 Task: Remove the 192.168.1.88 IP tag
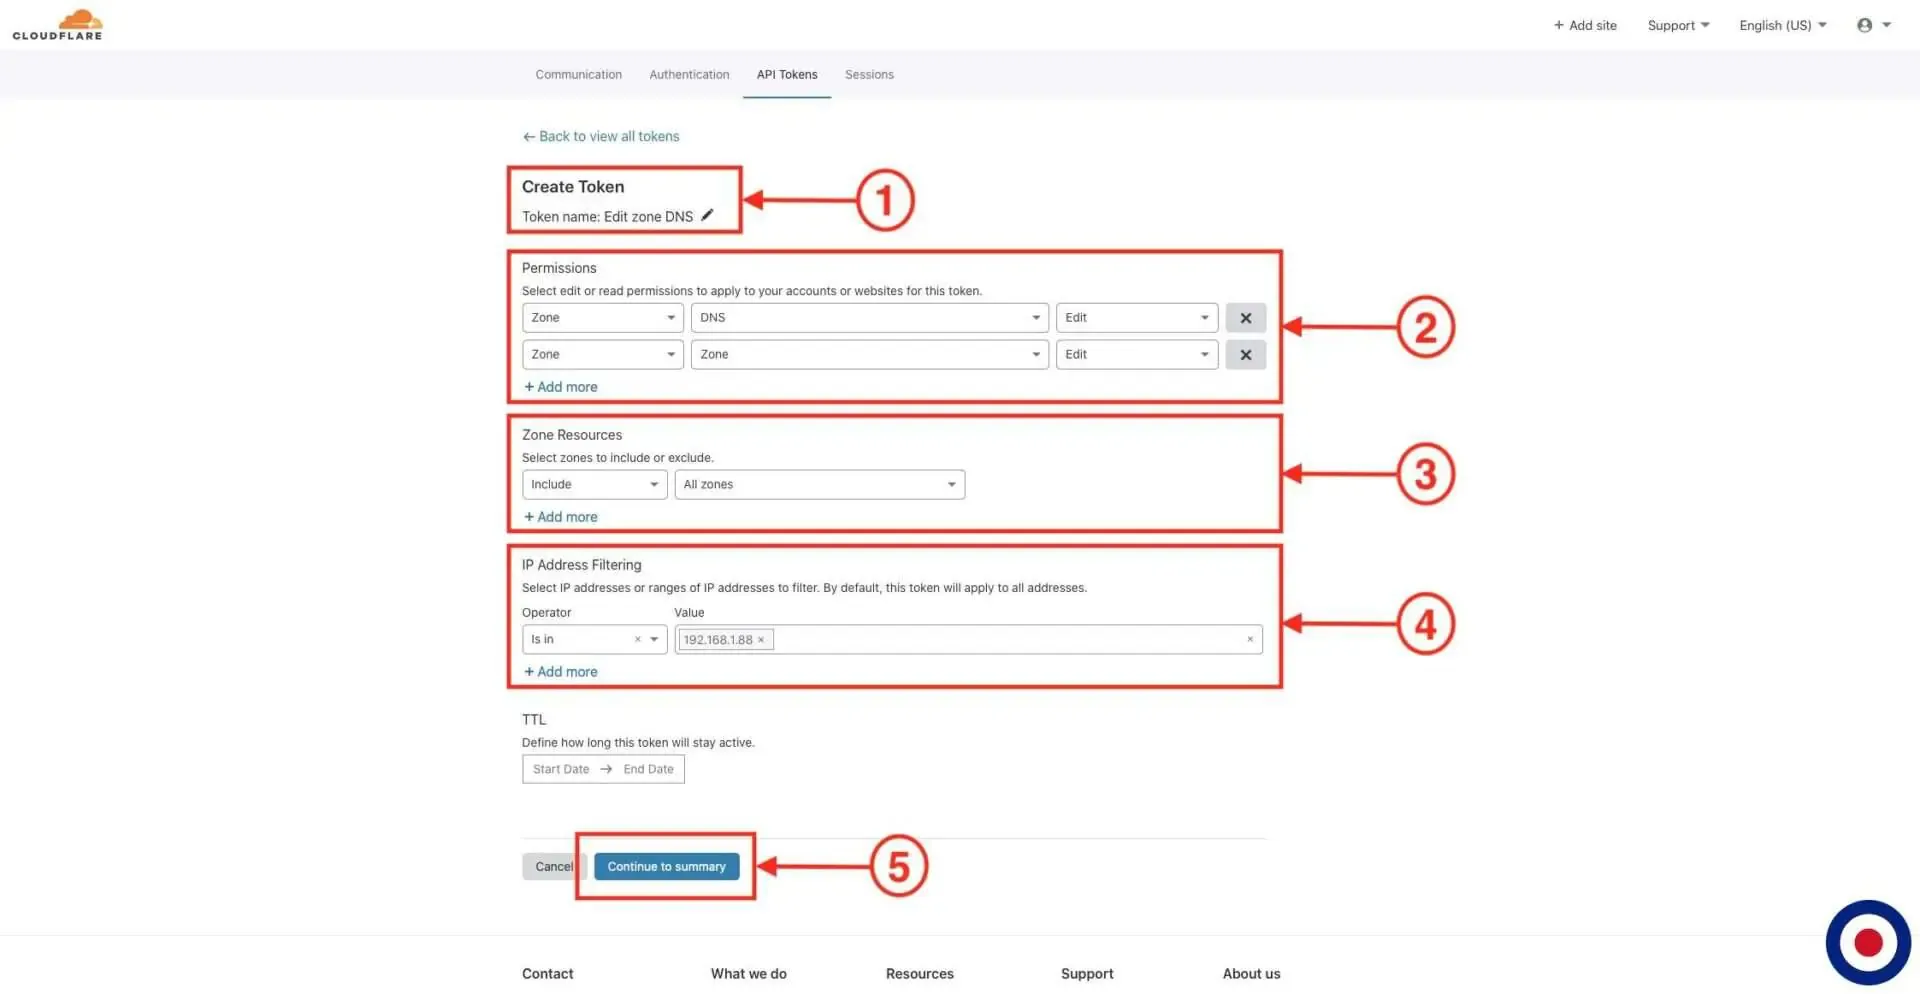pos(761,640)
